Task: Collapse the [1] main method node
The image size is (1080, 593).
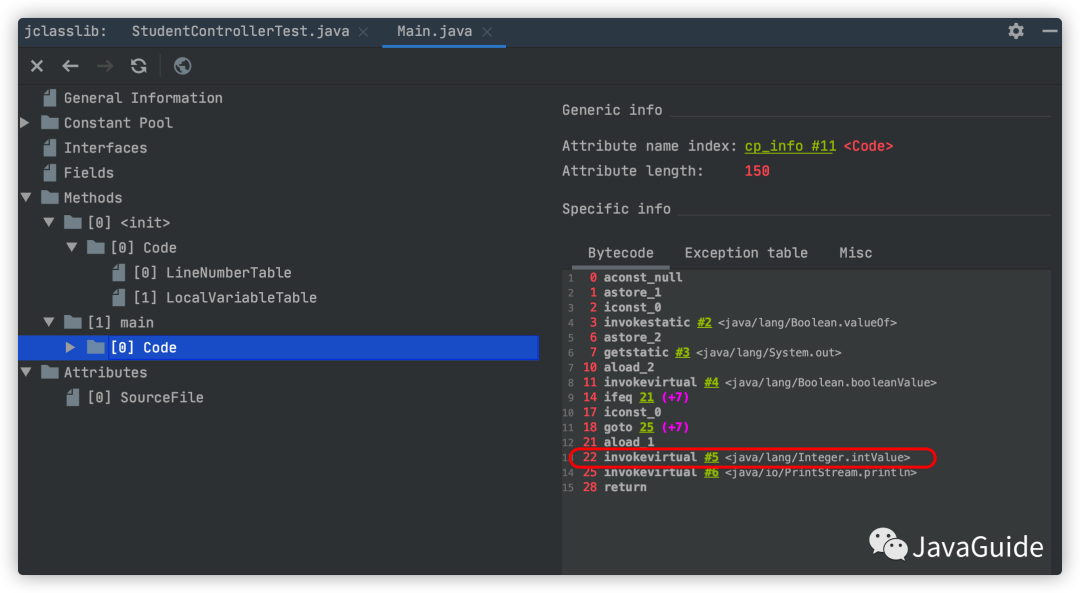Action: [x=49, y=322]
